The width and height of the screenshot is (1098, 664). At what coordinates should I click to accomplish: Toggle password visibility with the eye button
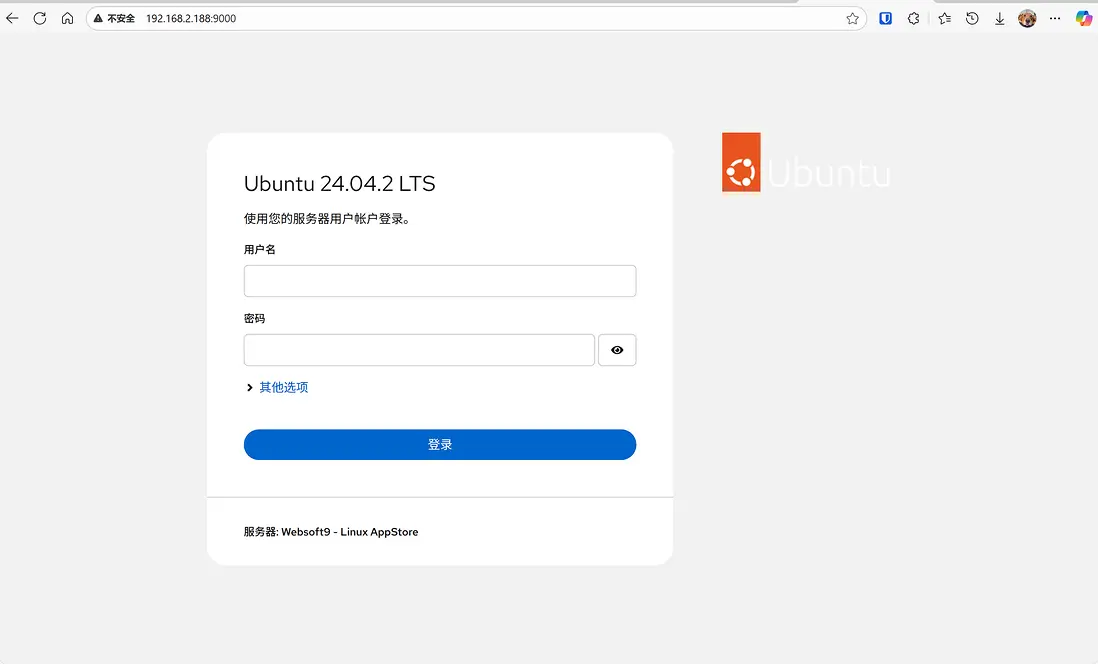[617, 350]
